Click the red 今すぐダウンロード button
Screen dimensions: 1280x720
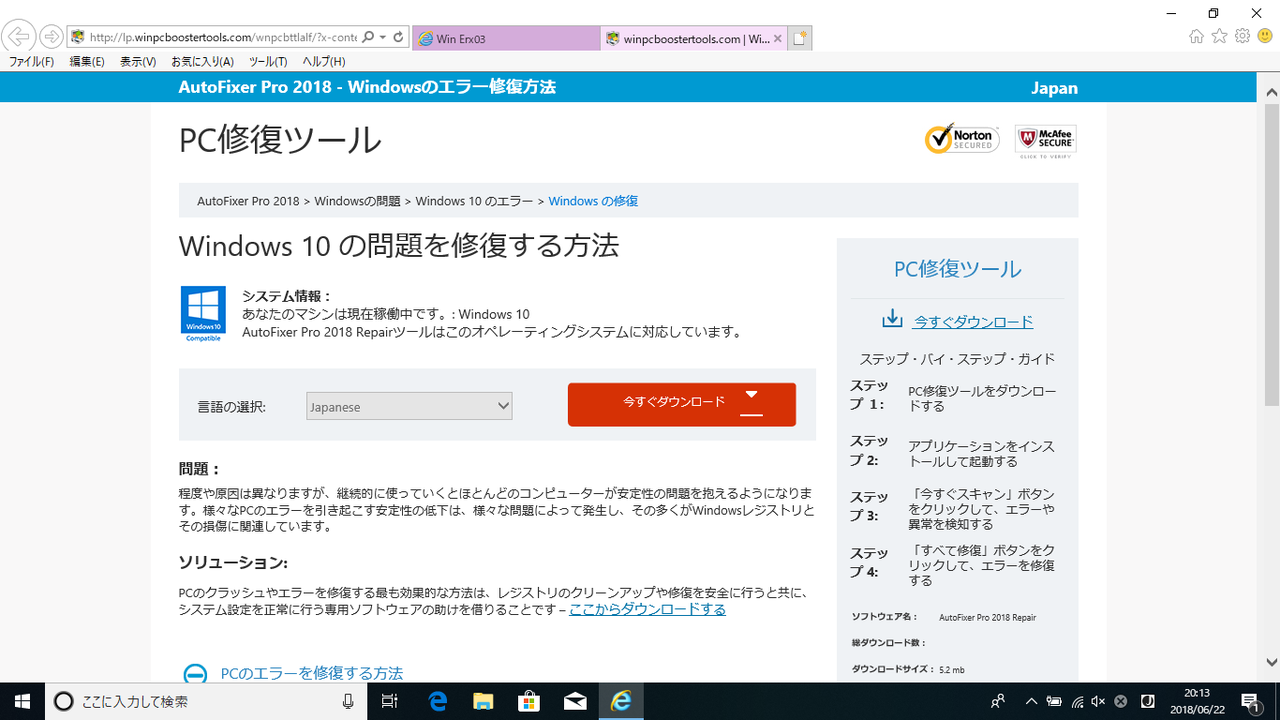[682, 404]
